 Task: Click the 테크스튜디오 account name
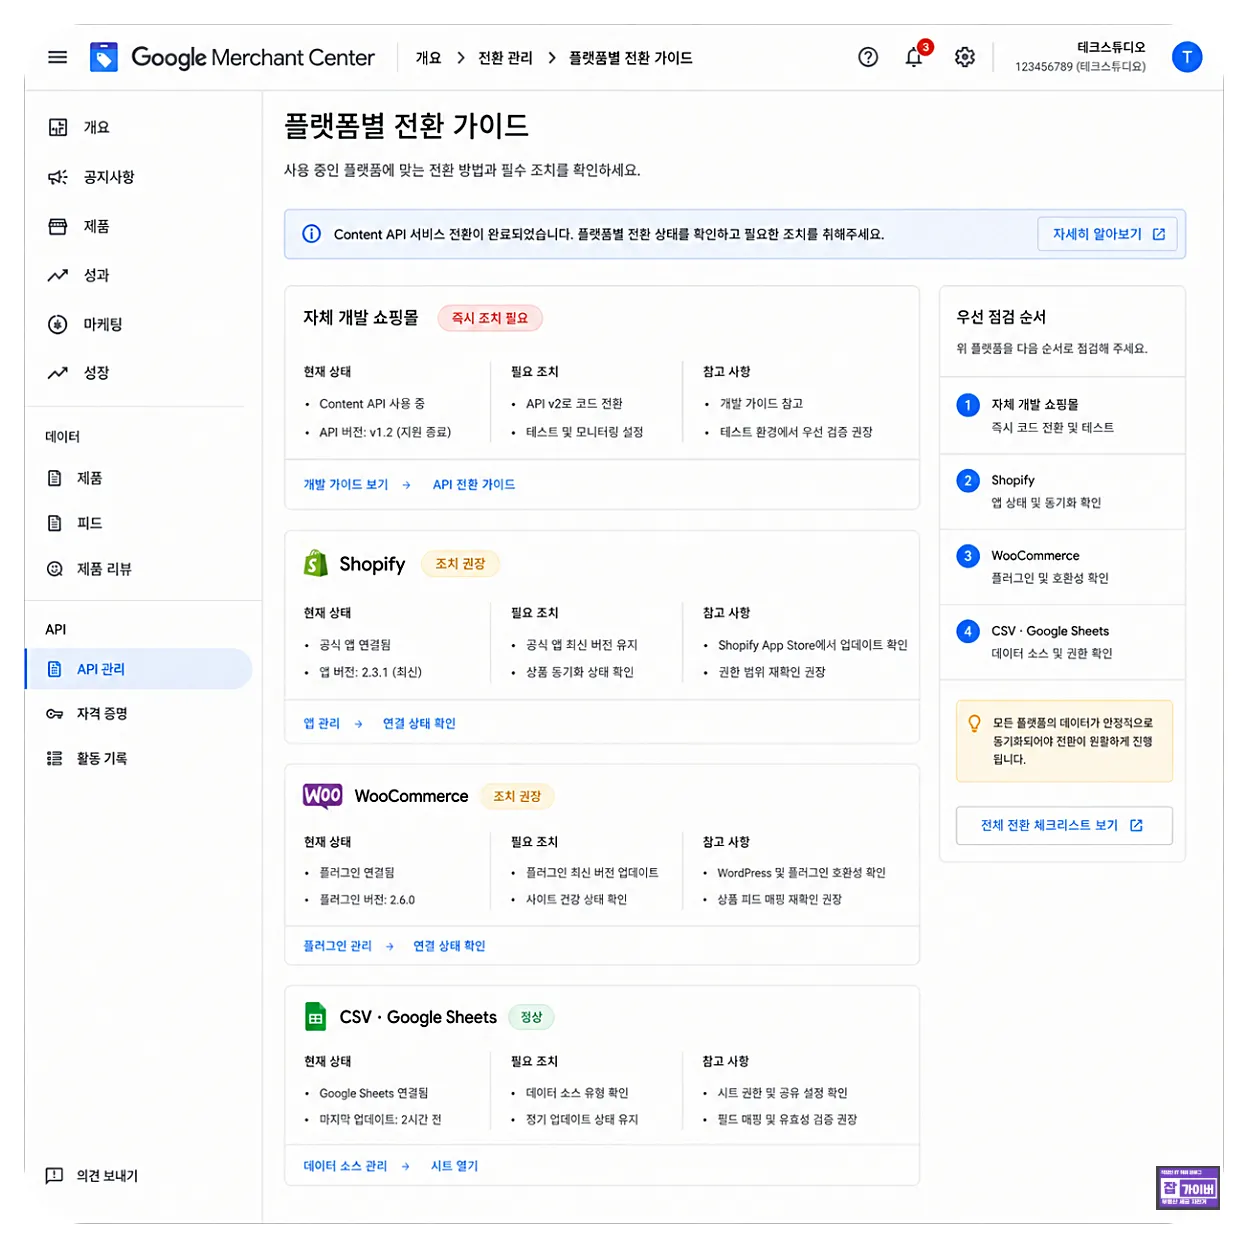click(1111, 47)
